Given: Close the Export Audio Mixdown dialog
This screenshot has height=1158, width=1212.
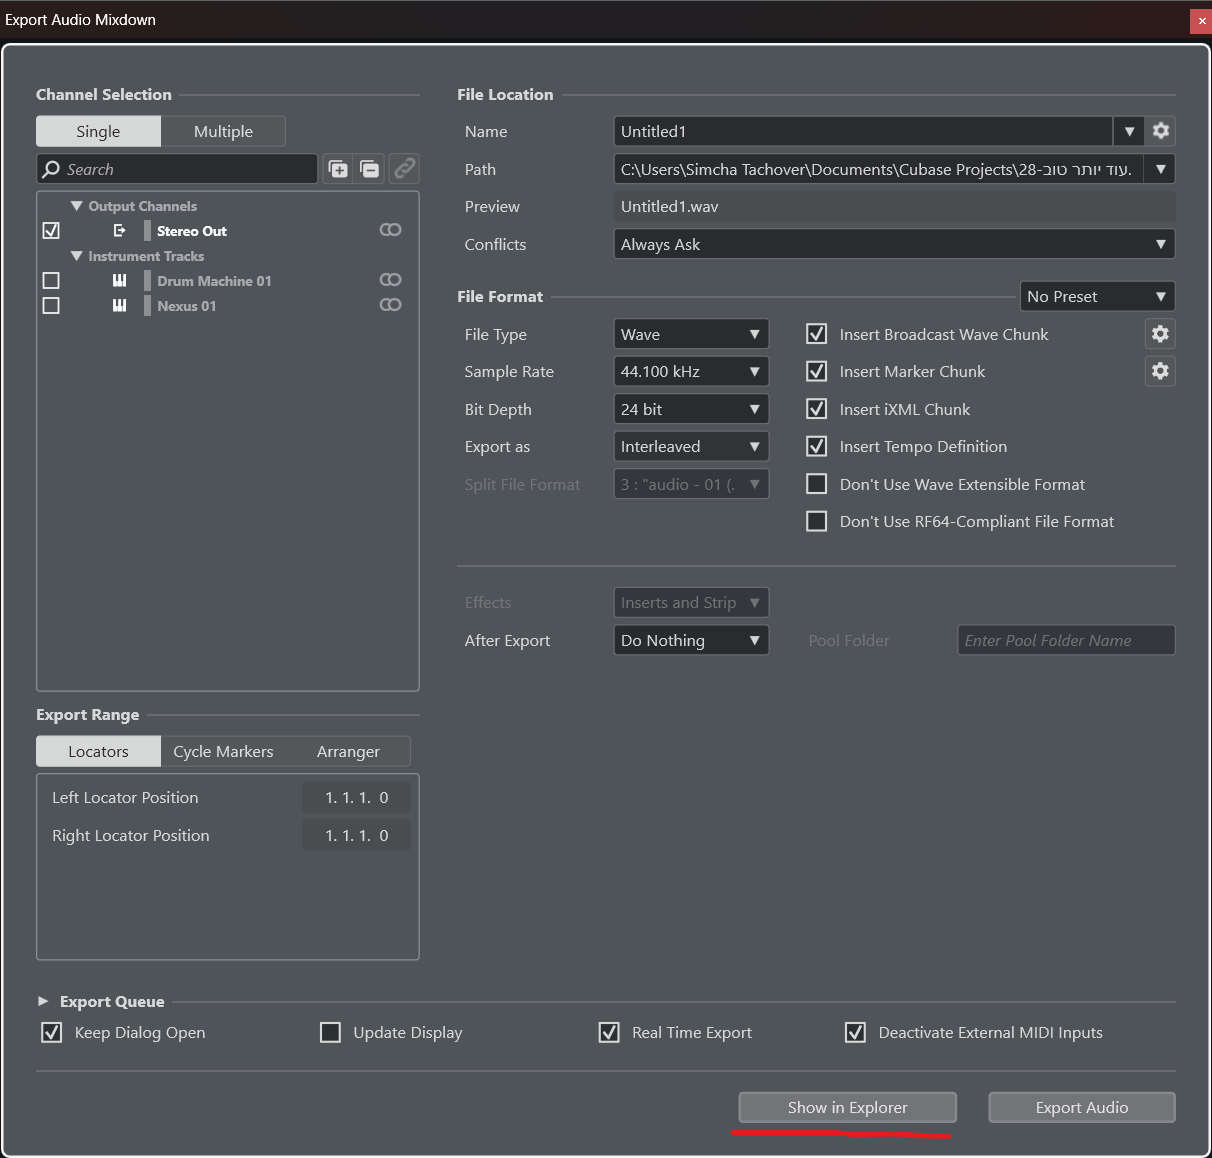Looking at the screenshot, I should point(1201,20).
